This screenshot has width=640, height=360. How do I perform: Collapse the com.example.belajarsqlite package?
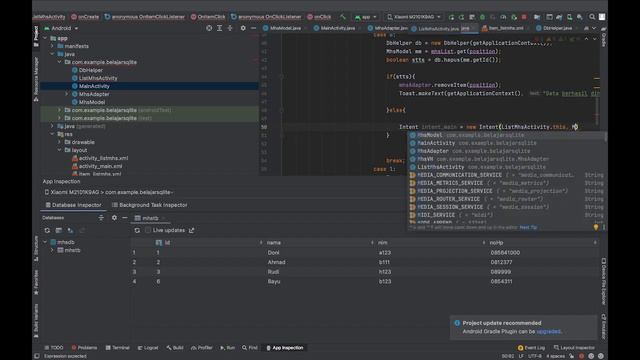pos(60,62)
